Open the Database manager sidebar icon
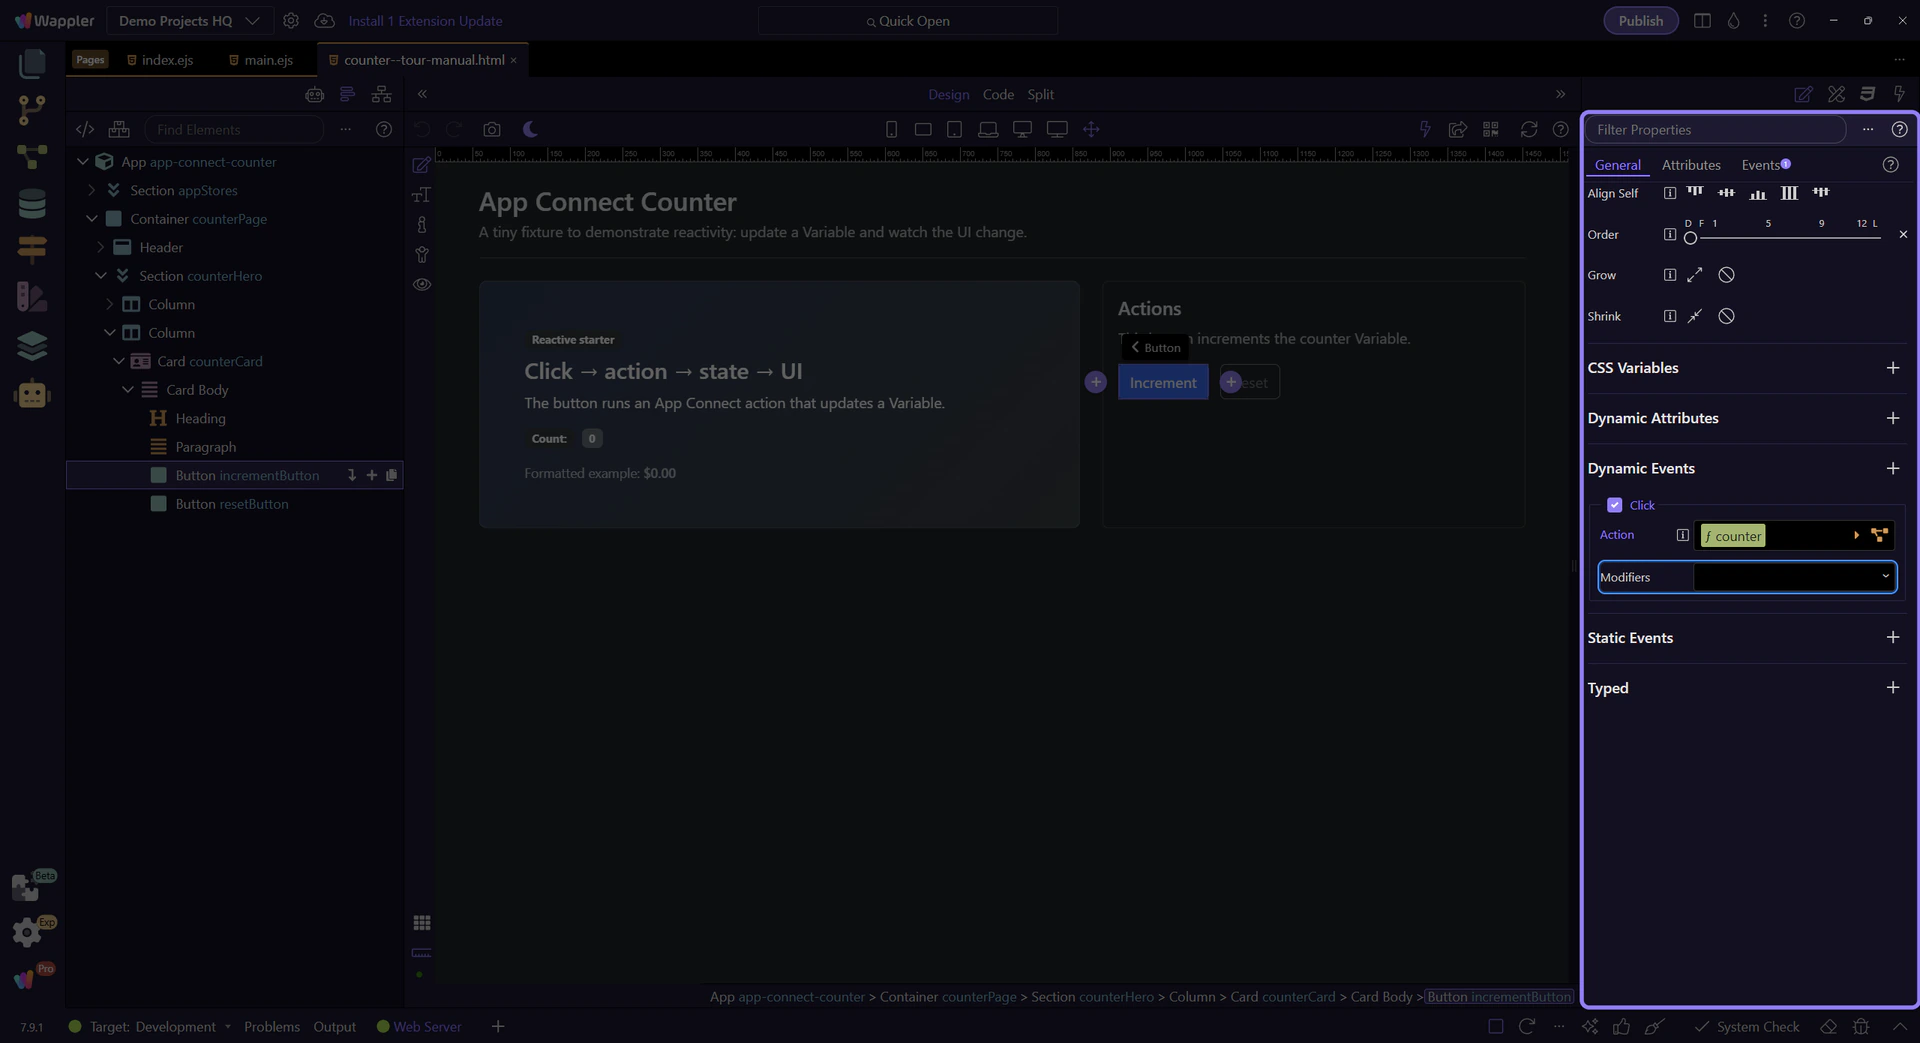The width and height of the screenshot is (1920, 1043). pyautogui.click(x=32, y=204)
